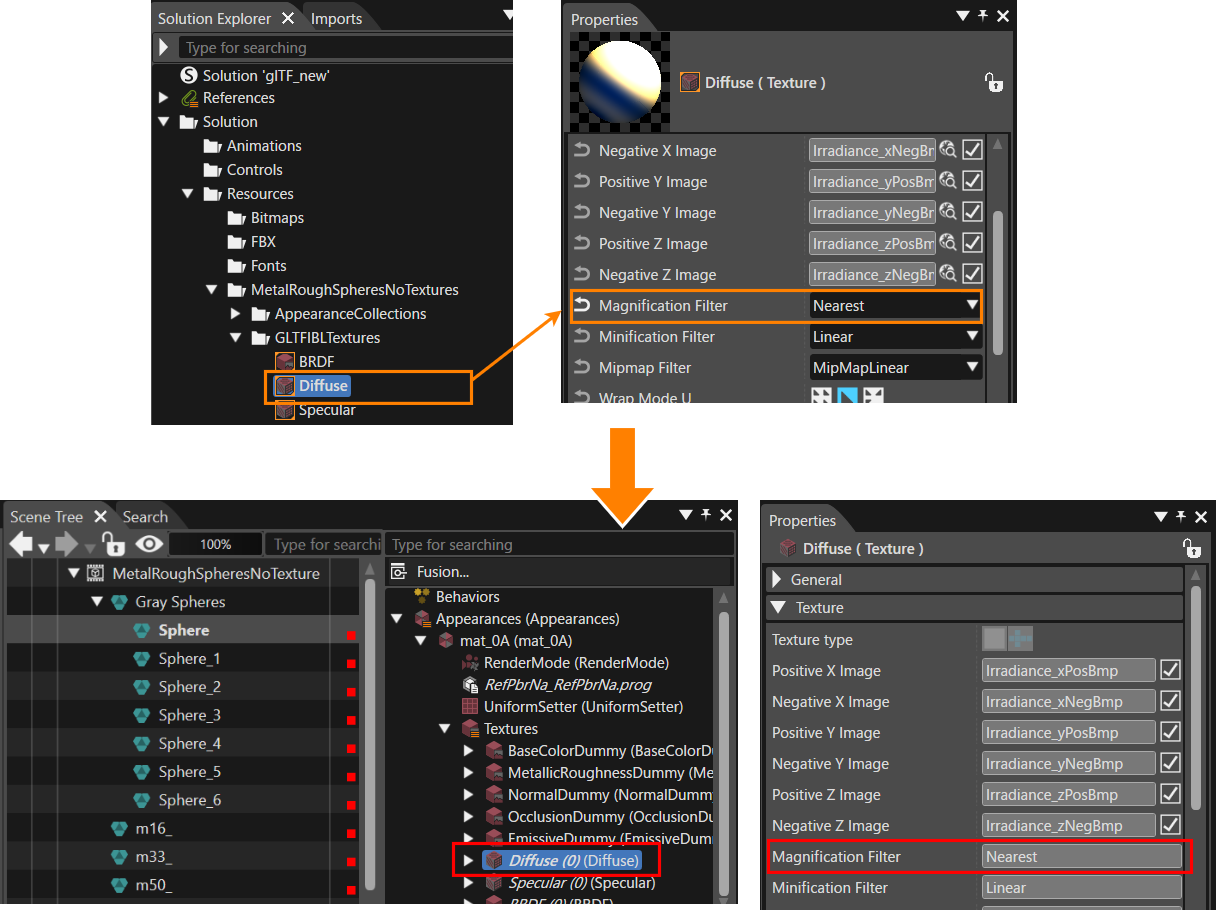Open the Magnification Filter dropdown set to Nearest

(x=896, y=306)
